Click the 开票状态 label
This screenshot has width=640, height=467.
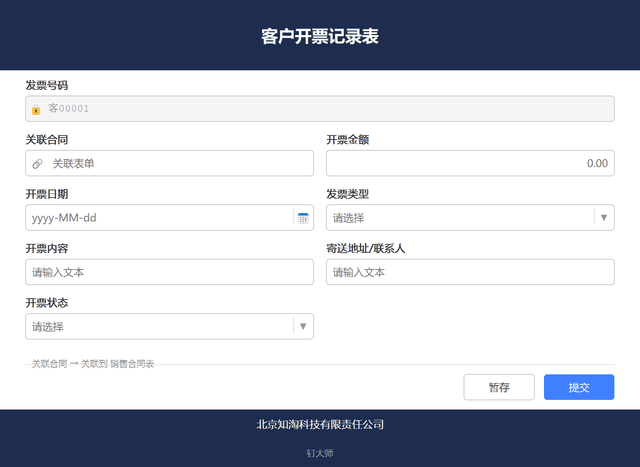(x=47, y=302)
